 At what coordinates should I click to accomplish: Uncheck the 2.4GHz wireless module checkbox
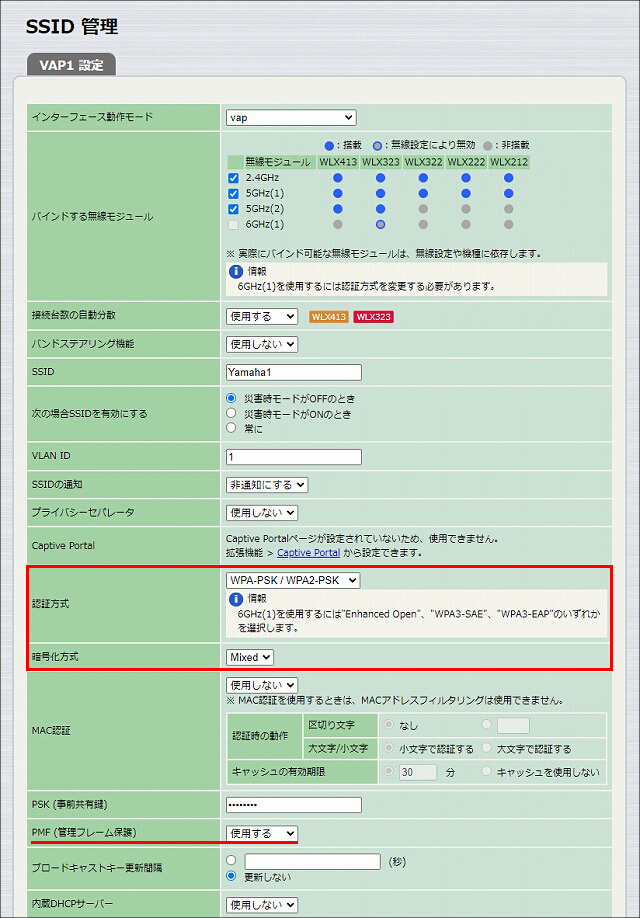click(x=233, y=178)
